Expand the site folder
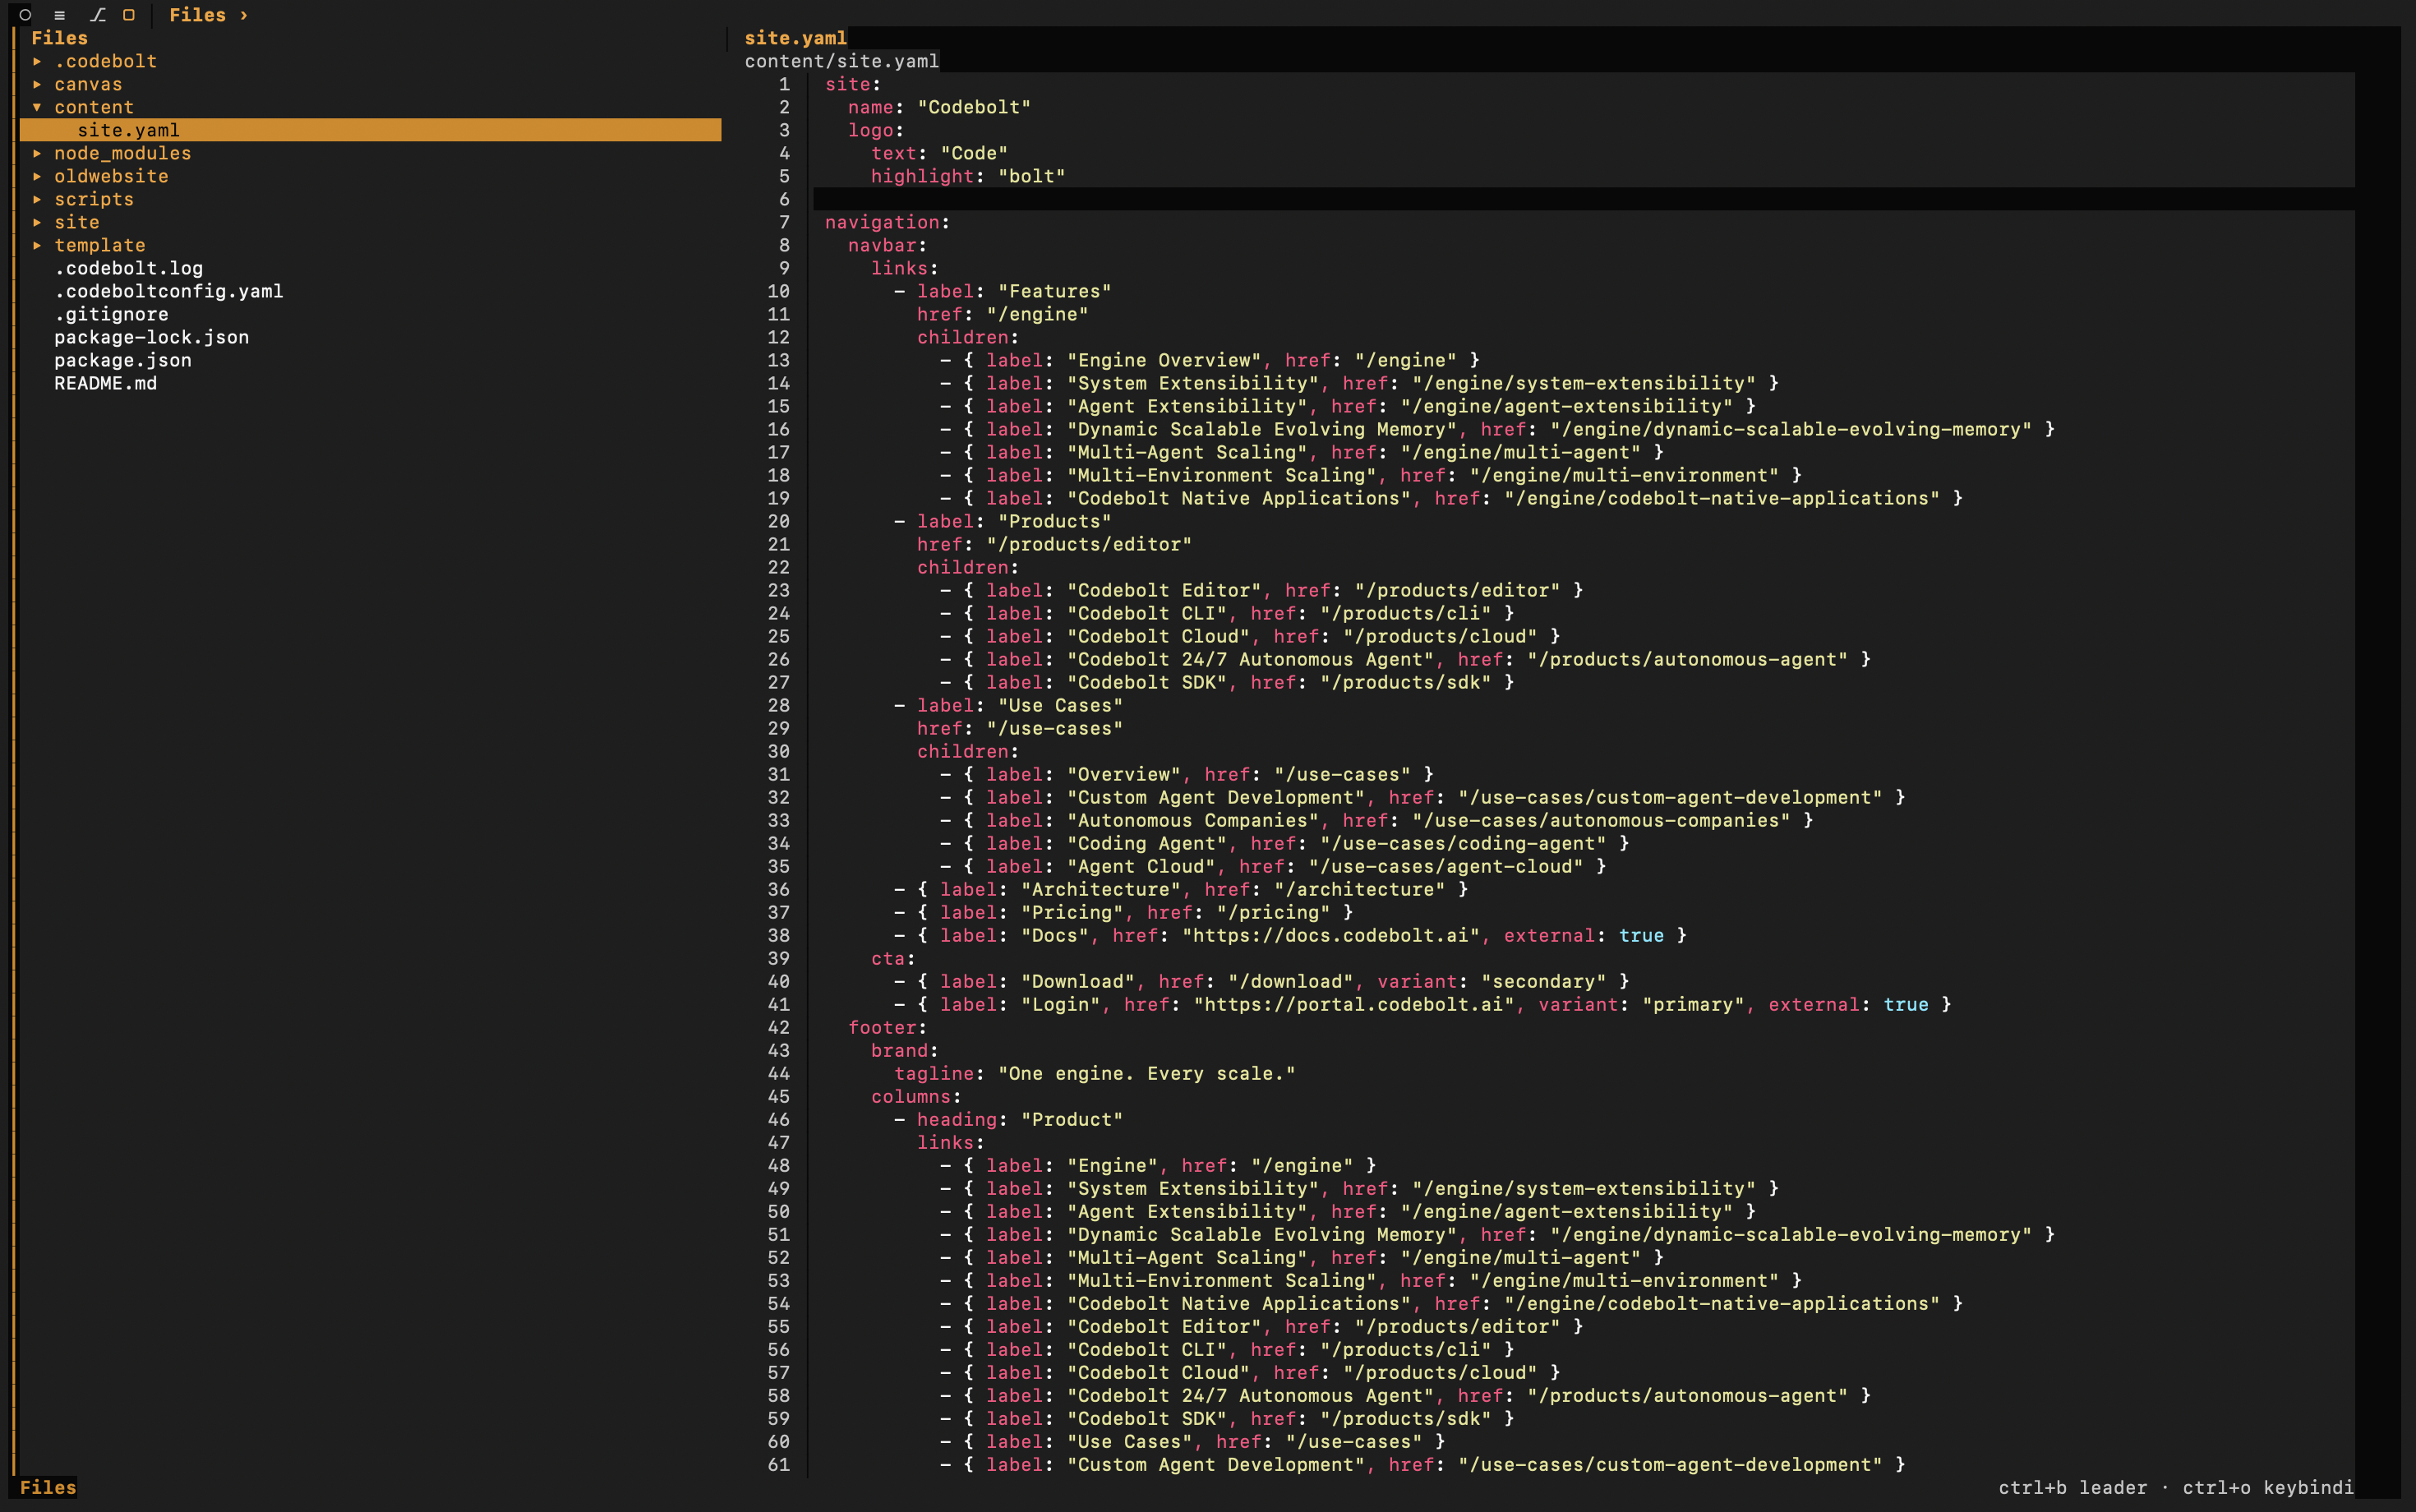Screen dimensions: 2416x1512 (37, 222)
